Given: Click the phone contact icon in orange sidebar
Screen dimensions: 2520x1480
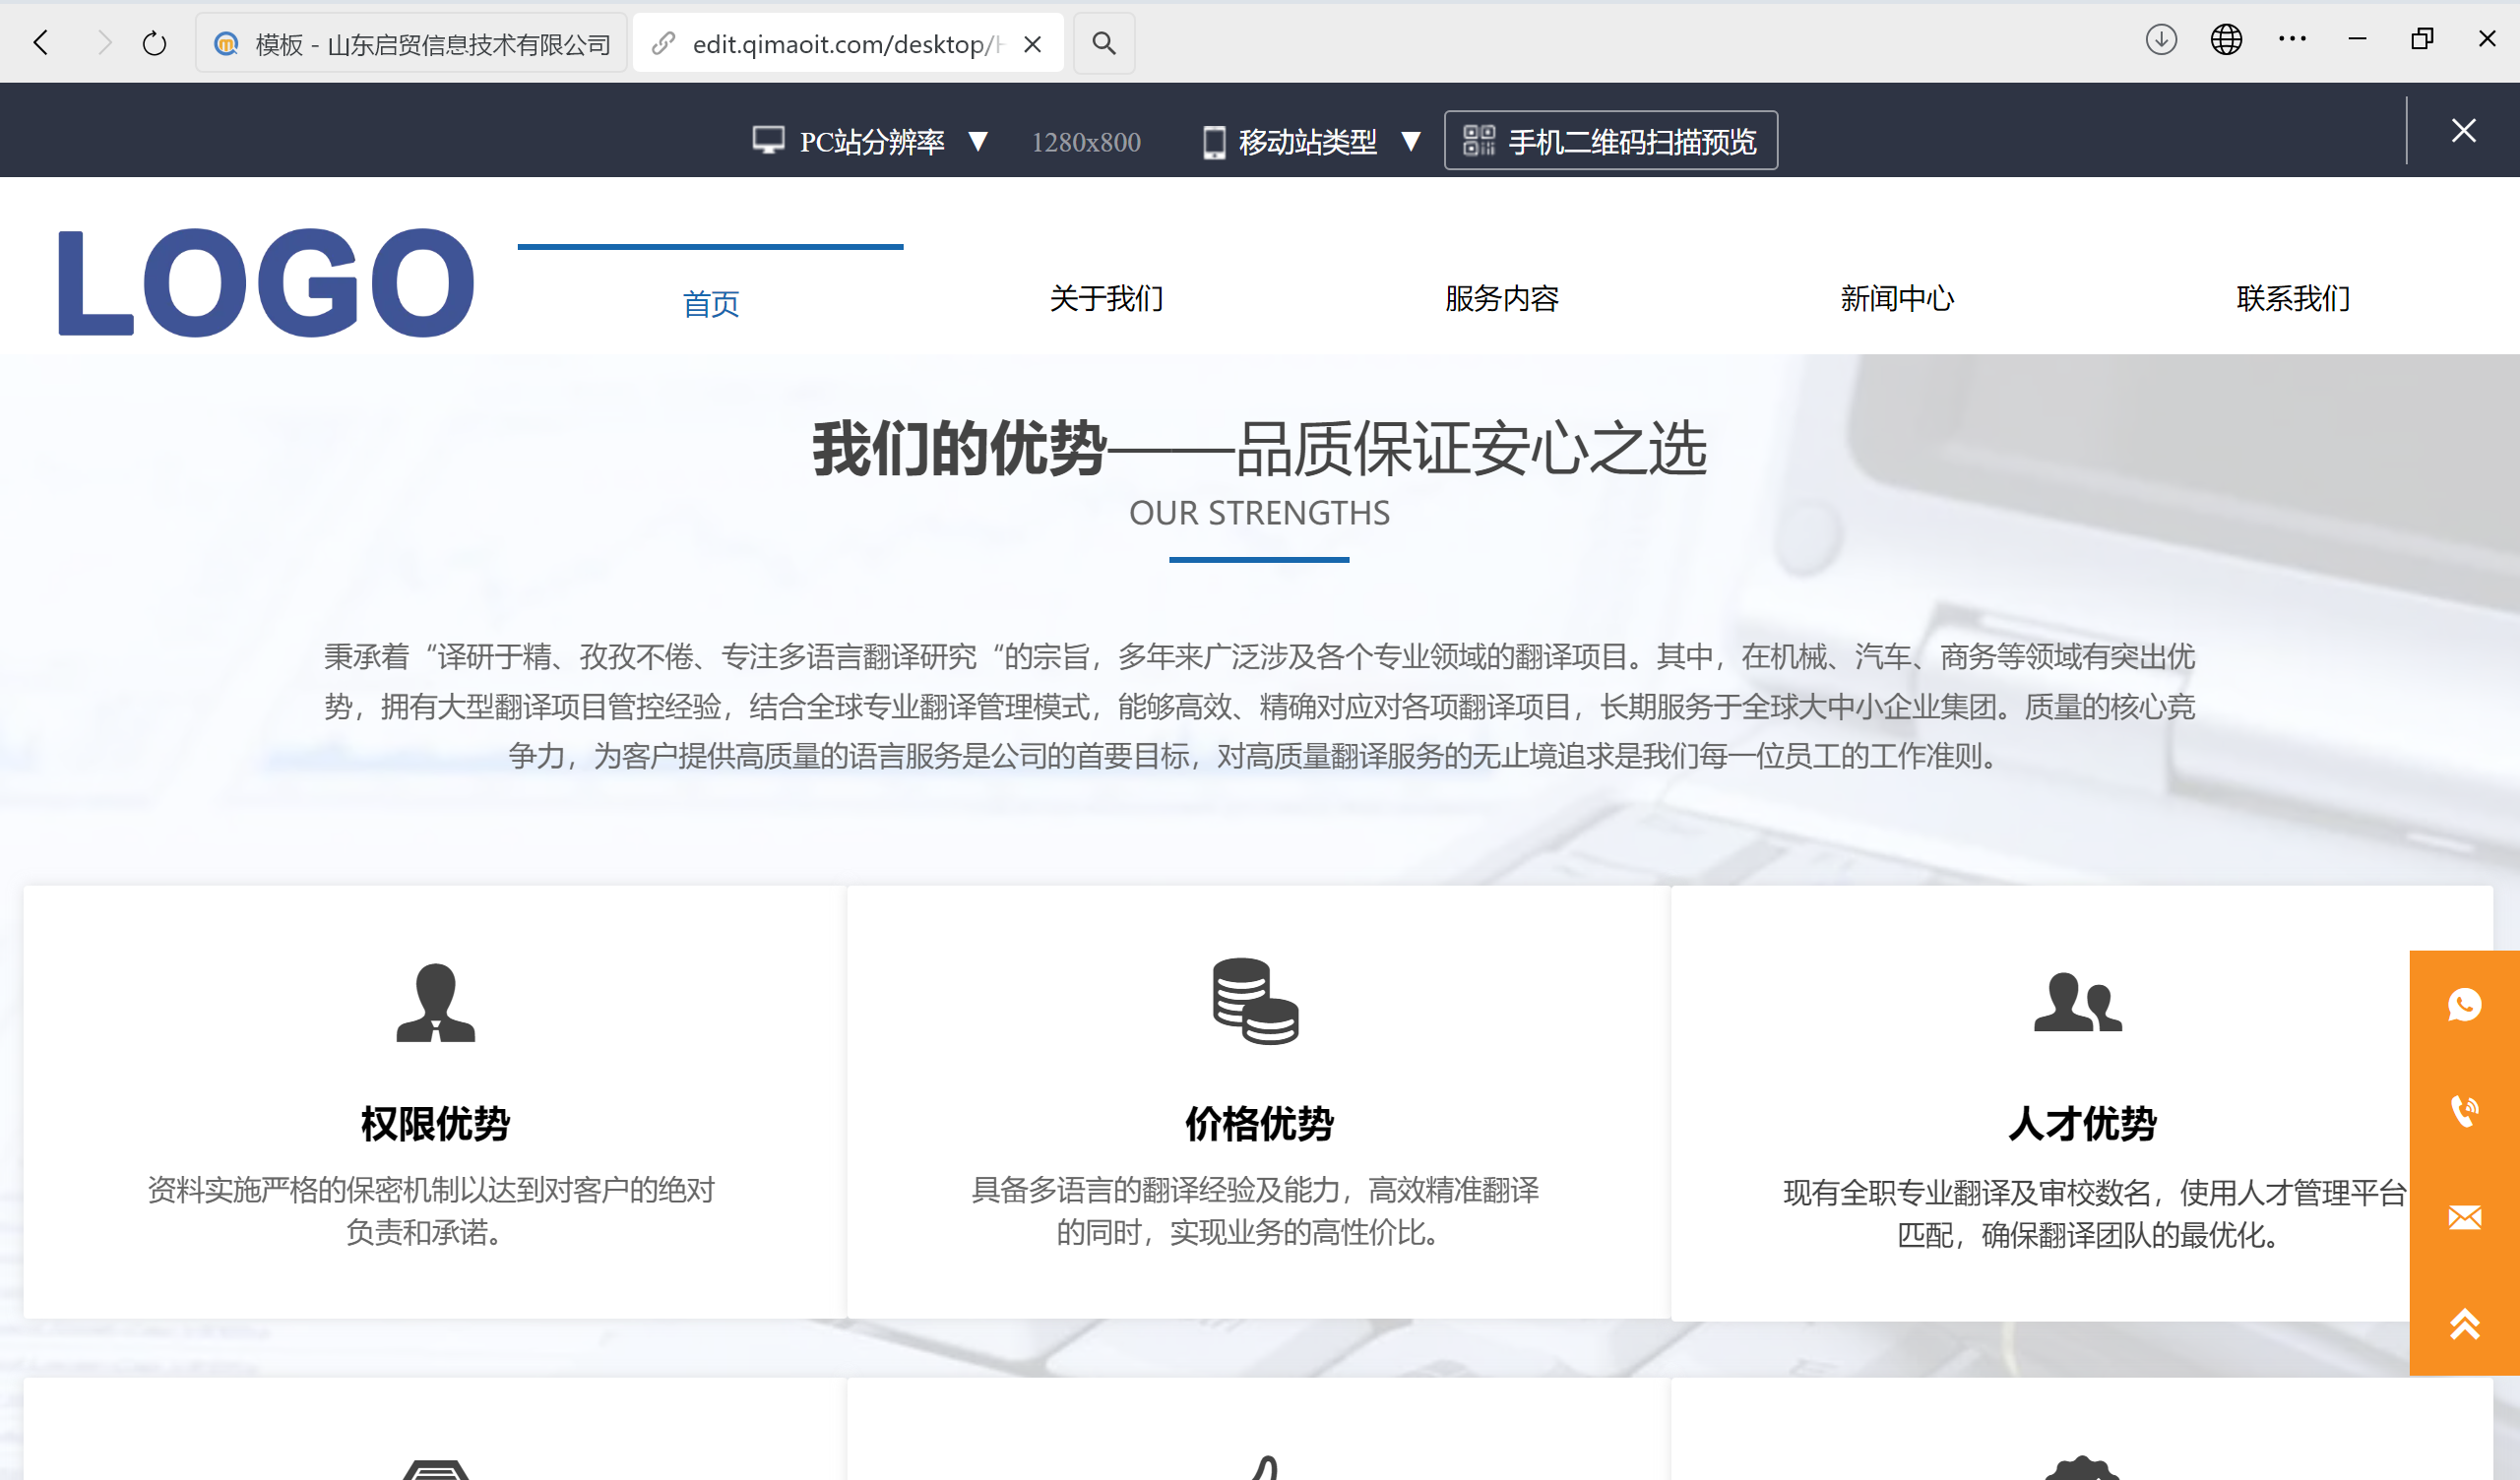Looking at the screenshot, I should point(2465,1110).
